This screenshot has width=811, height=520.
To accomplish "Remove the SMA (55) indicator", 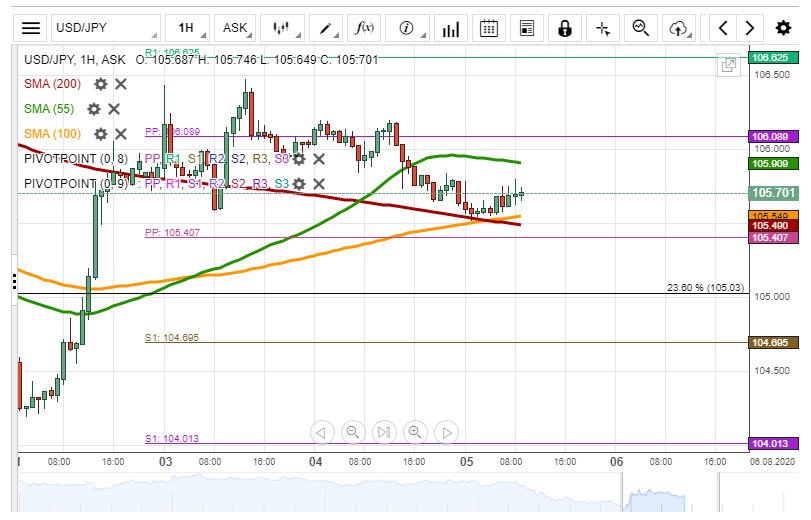I will (114, 109).
